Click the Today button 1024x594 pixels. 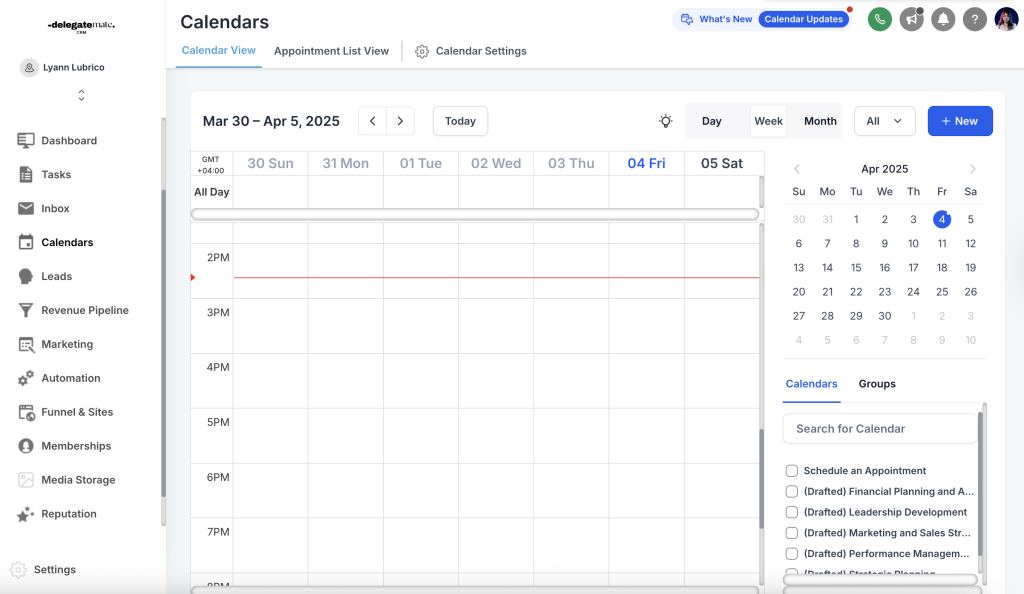[x=460, y=121]
